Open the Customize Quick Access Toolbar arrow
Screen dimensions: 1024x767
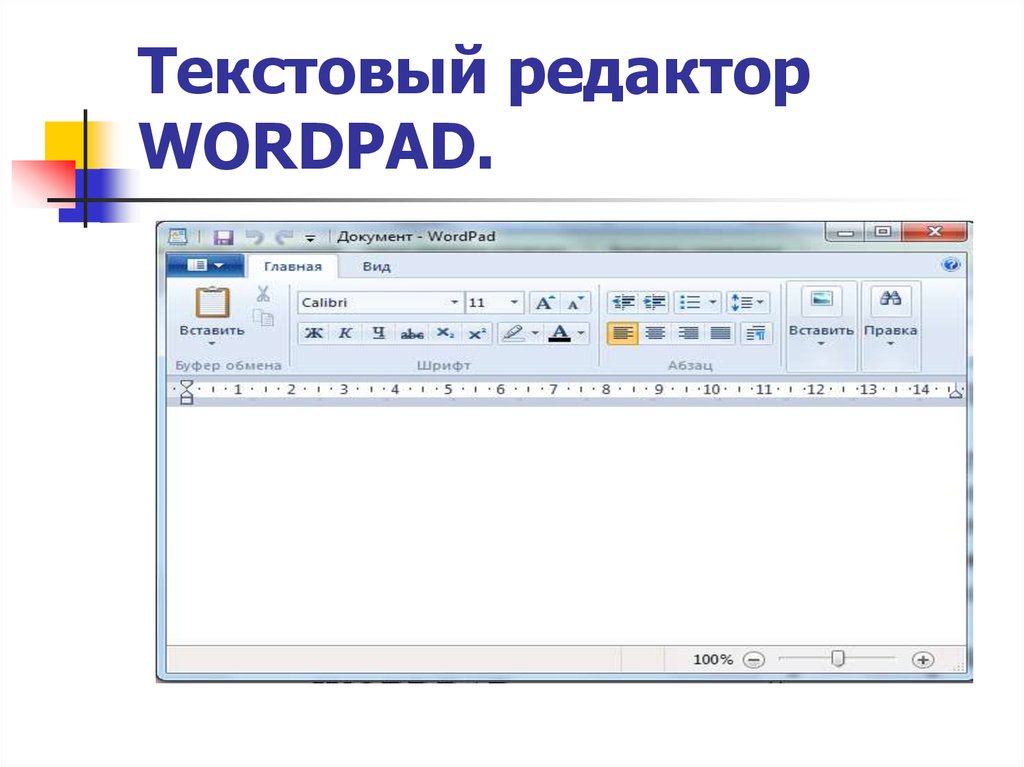coord(310,238)
